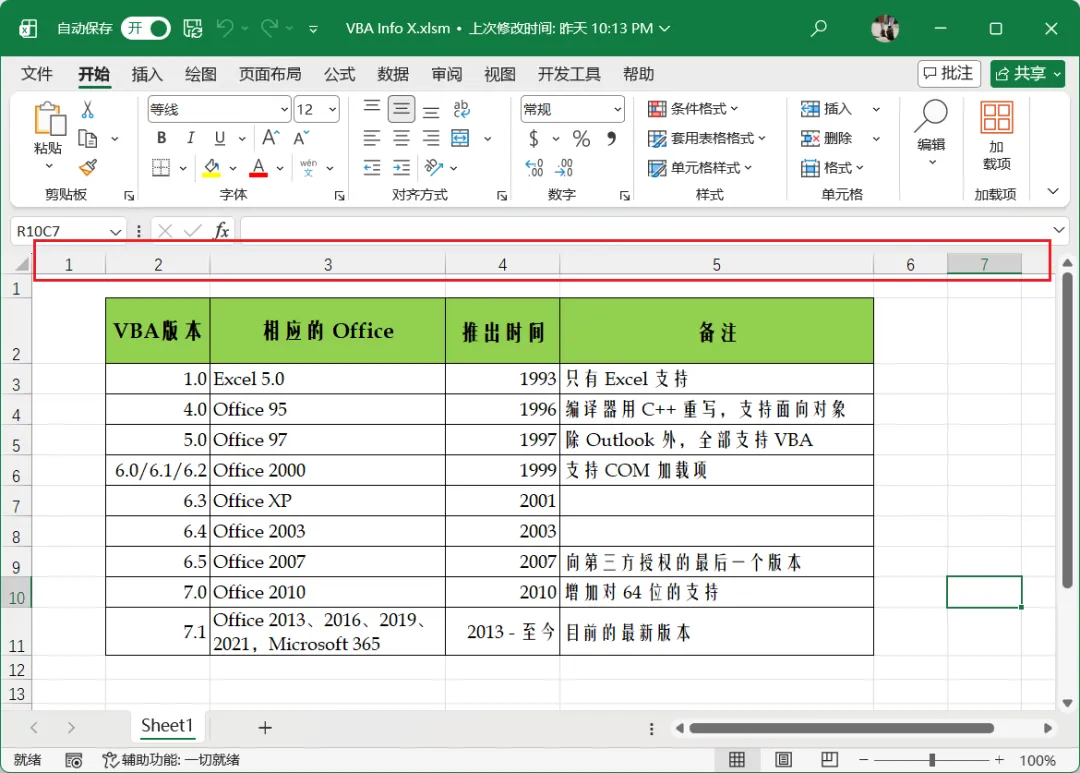Click the Paste clipboard icon
This screenshot has width=1080, height=773.
50,118
